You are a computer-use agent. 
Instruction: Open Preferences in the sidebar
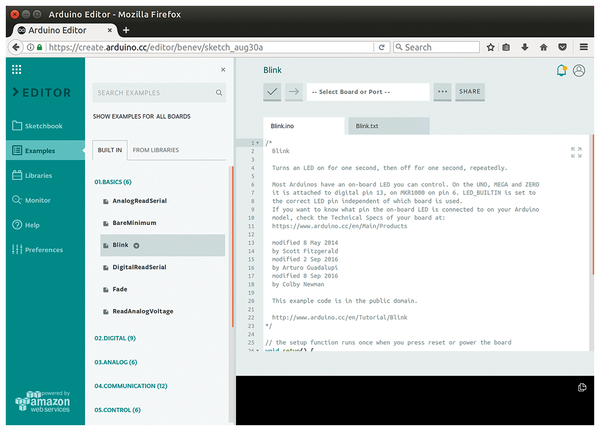[45, 250]
